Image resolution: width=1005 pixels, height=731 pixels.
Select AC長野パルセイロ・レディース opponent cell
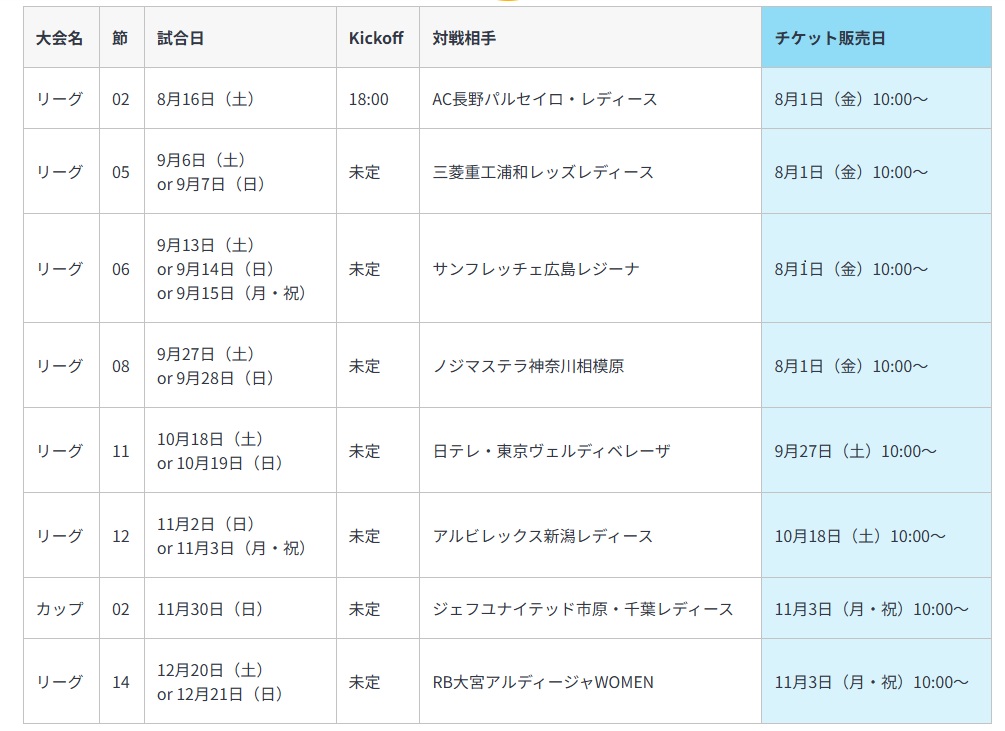(545, 99)
